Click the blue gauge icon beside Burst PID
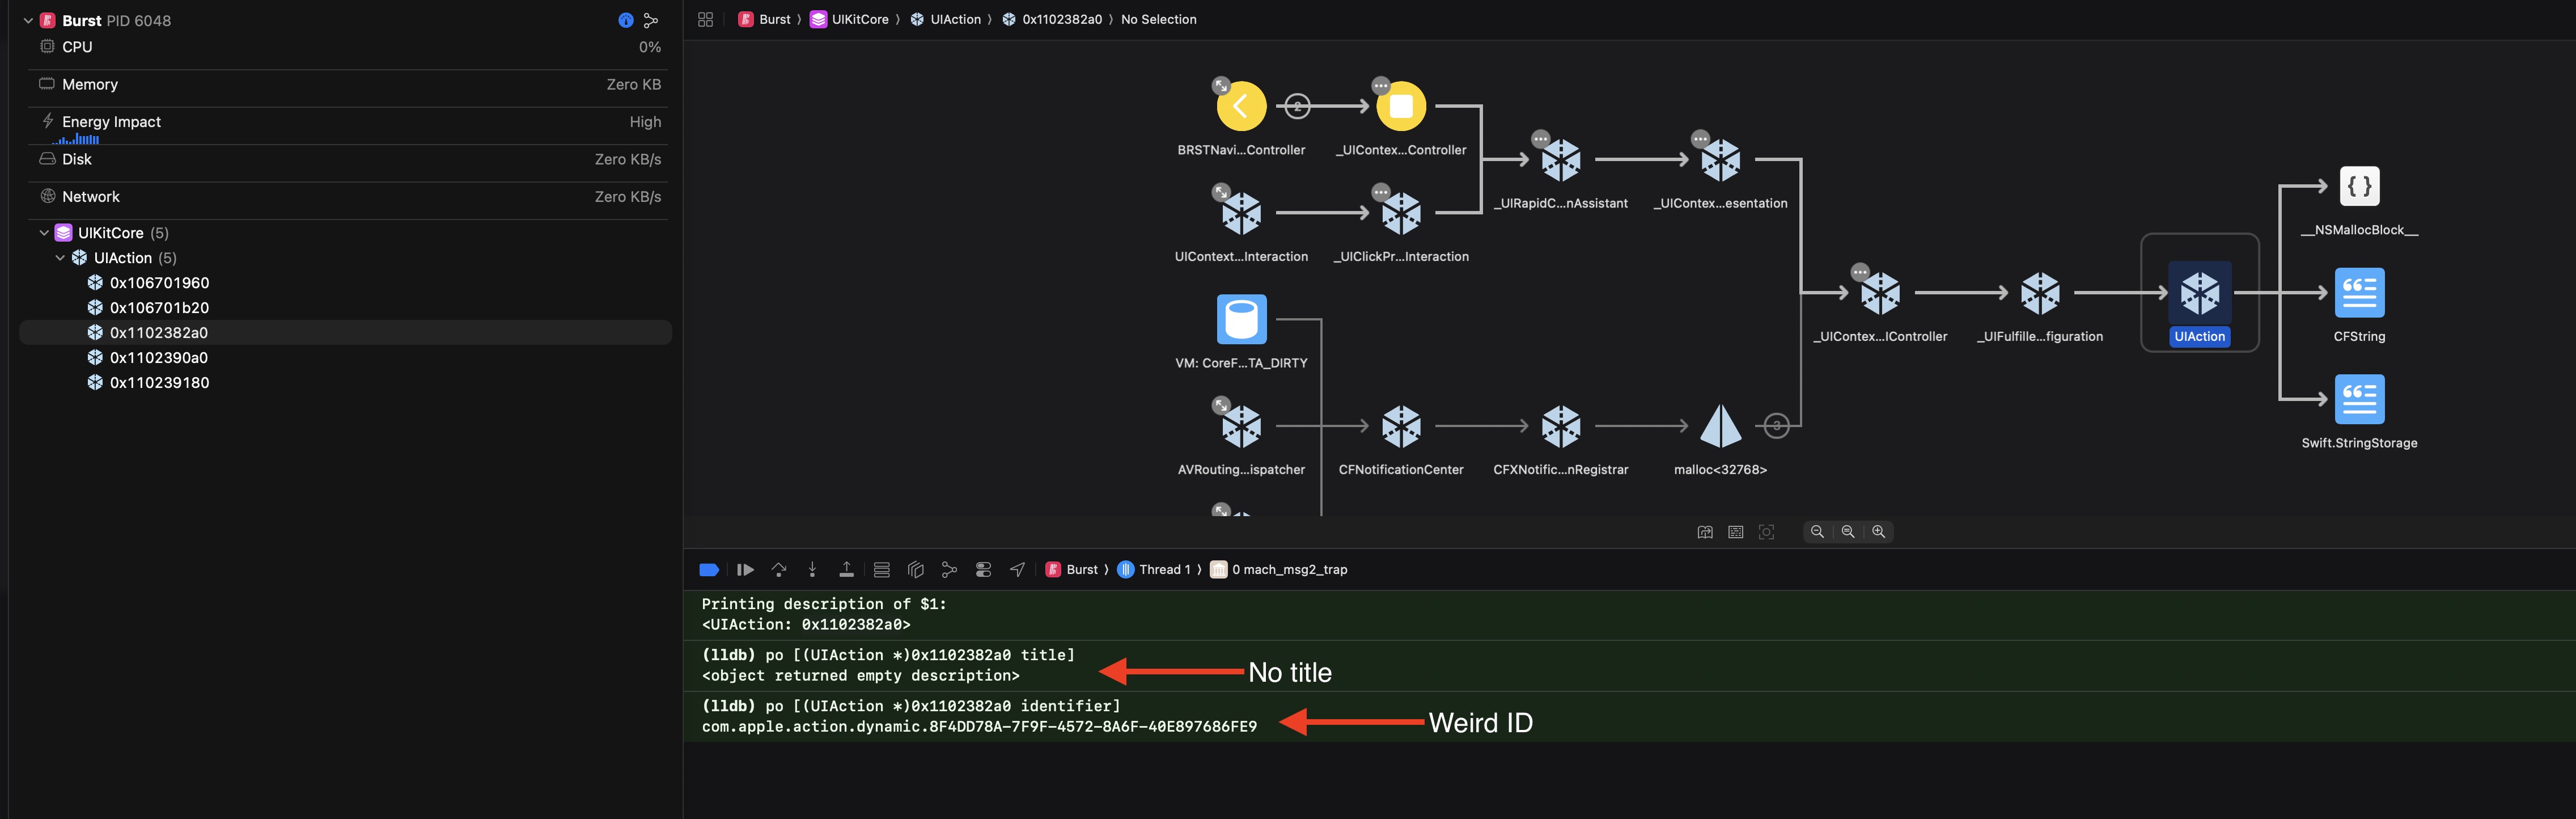The height and width of the screenshot is (819, 2576). click(x=626, y=20)
